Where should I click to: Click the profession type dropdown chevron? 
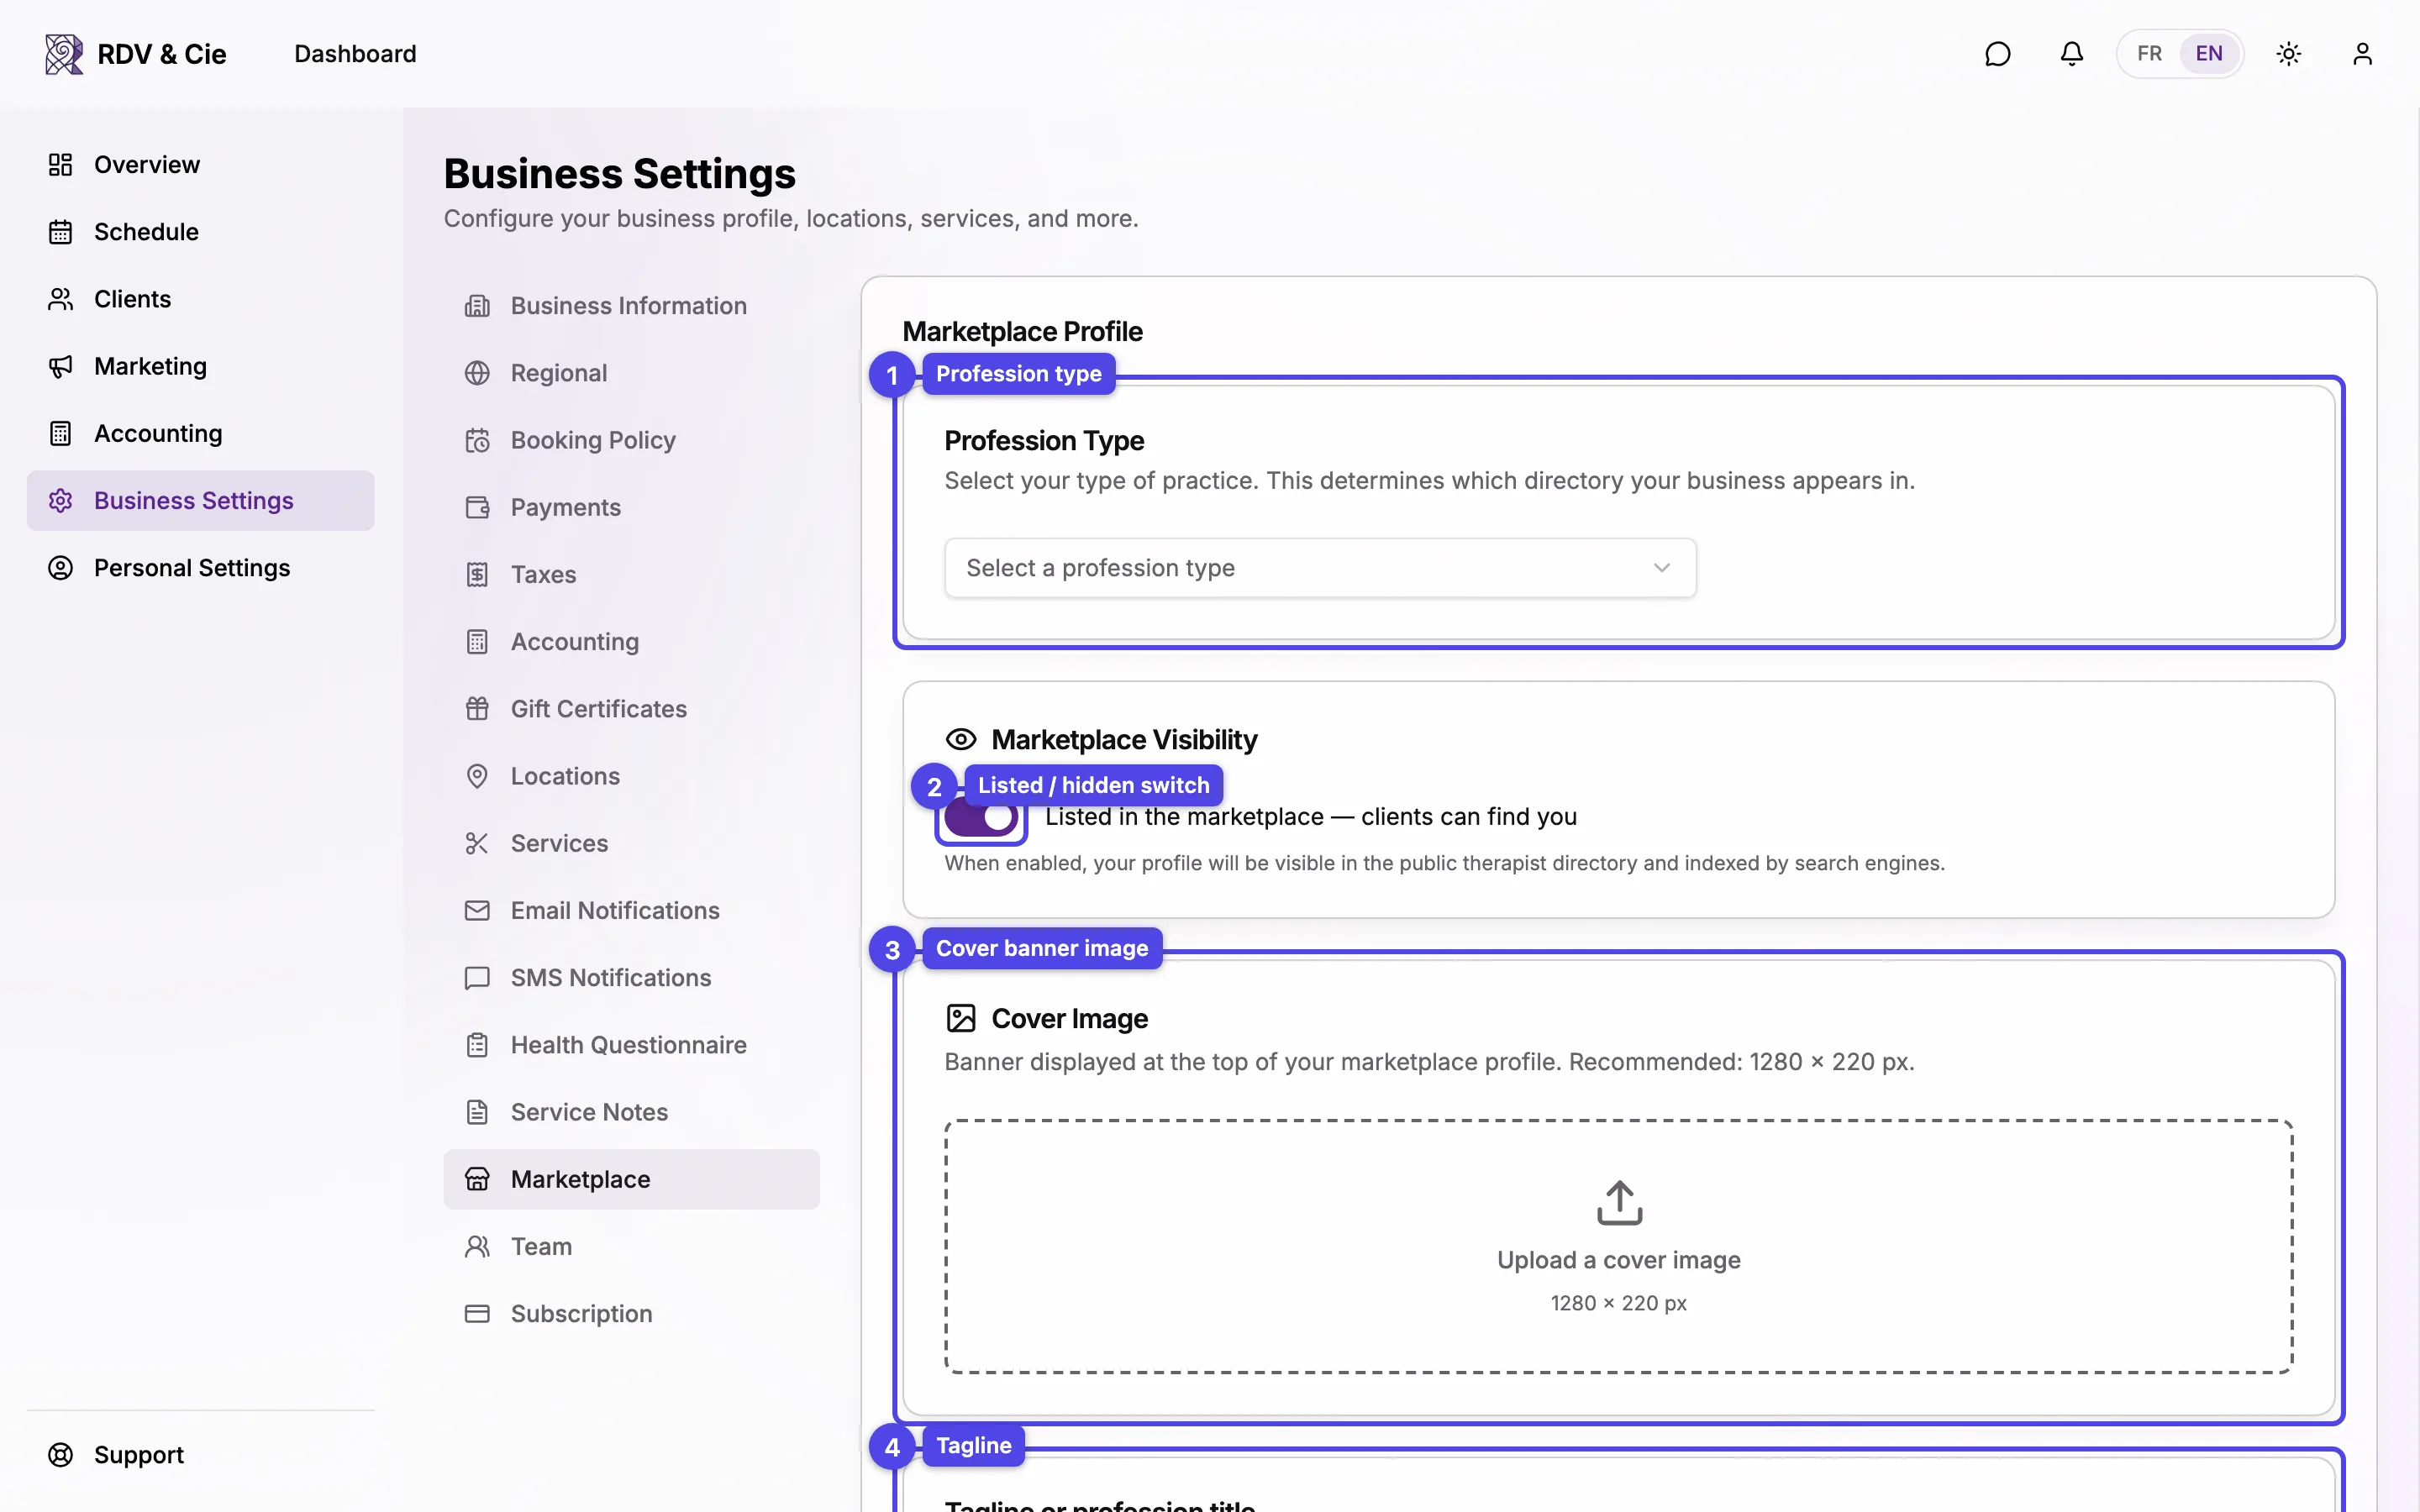pos(1661,568)
